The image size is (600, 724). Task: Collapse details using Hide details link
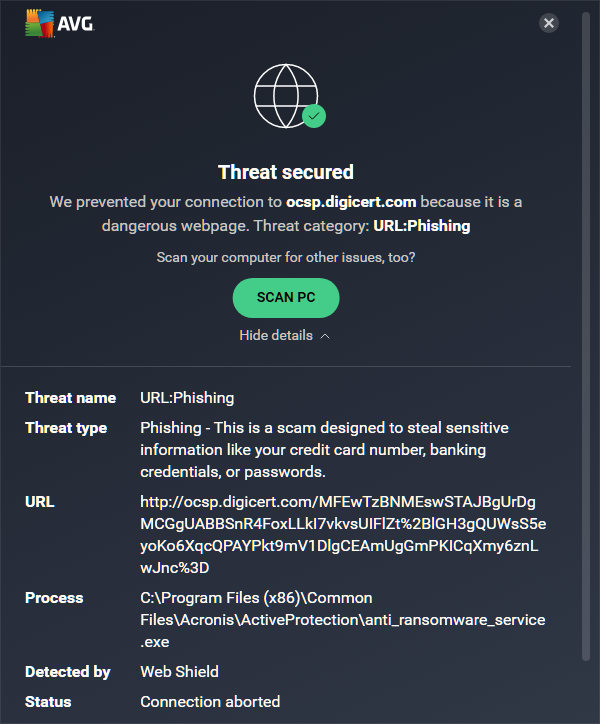tap(276, 335)
